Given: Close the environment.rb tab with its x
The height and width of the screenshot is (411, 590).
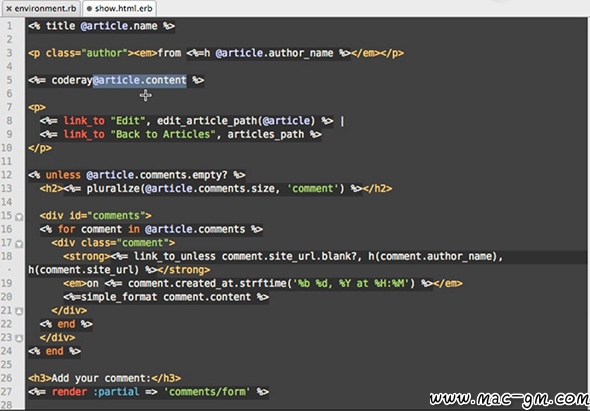Looking at the screenshot, I should pyautogui.click(x=9, y=8).
